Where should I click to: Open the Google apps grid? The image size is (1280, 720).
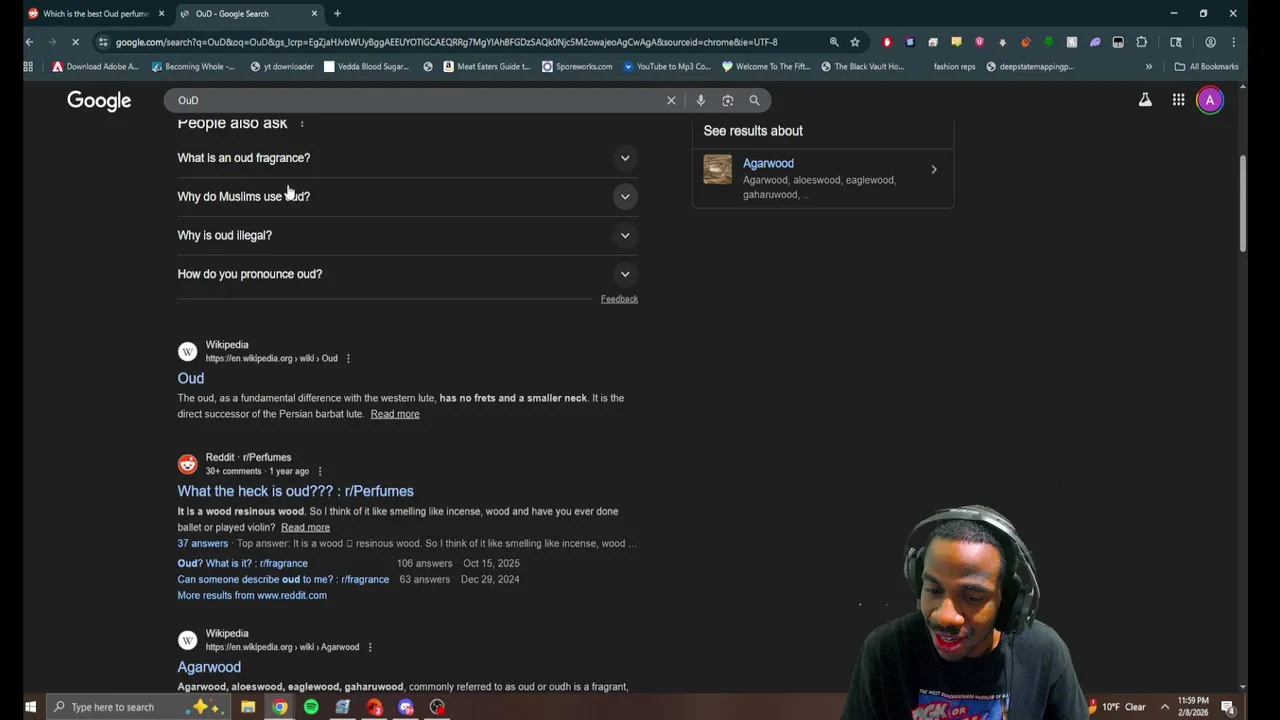1178,100
